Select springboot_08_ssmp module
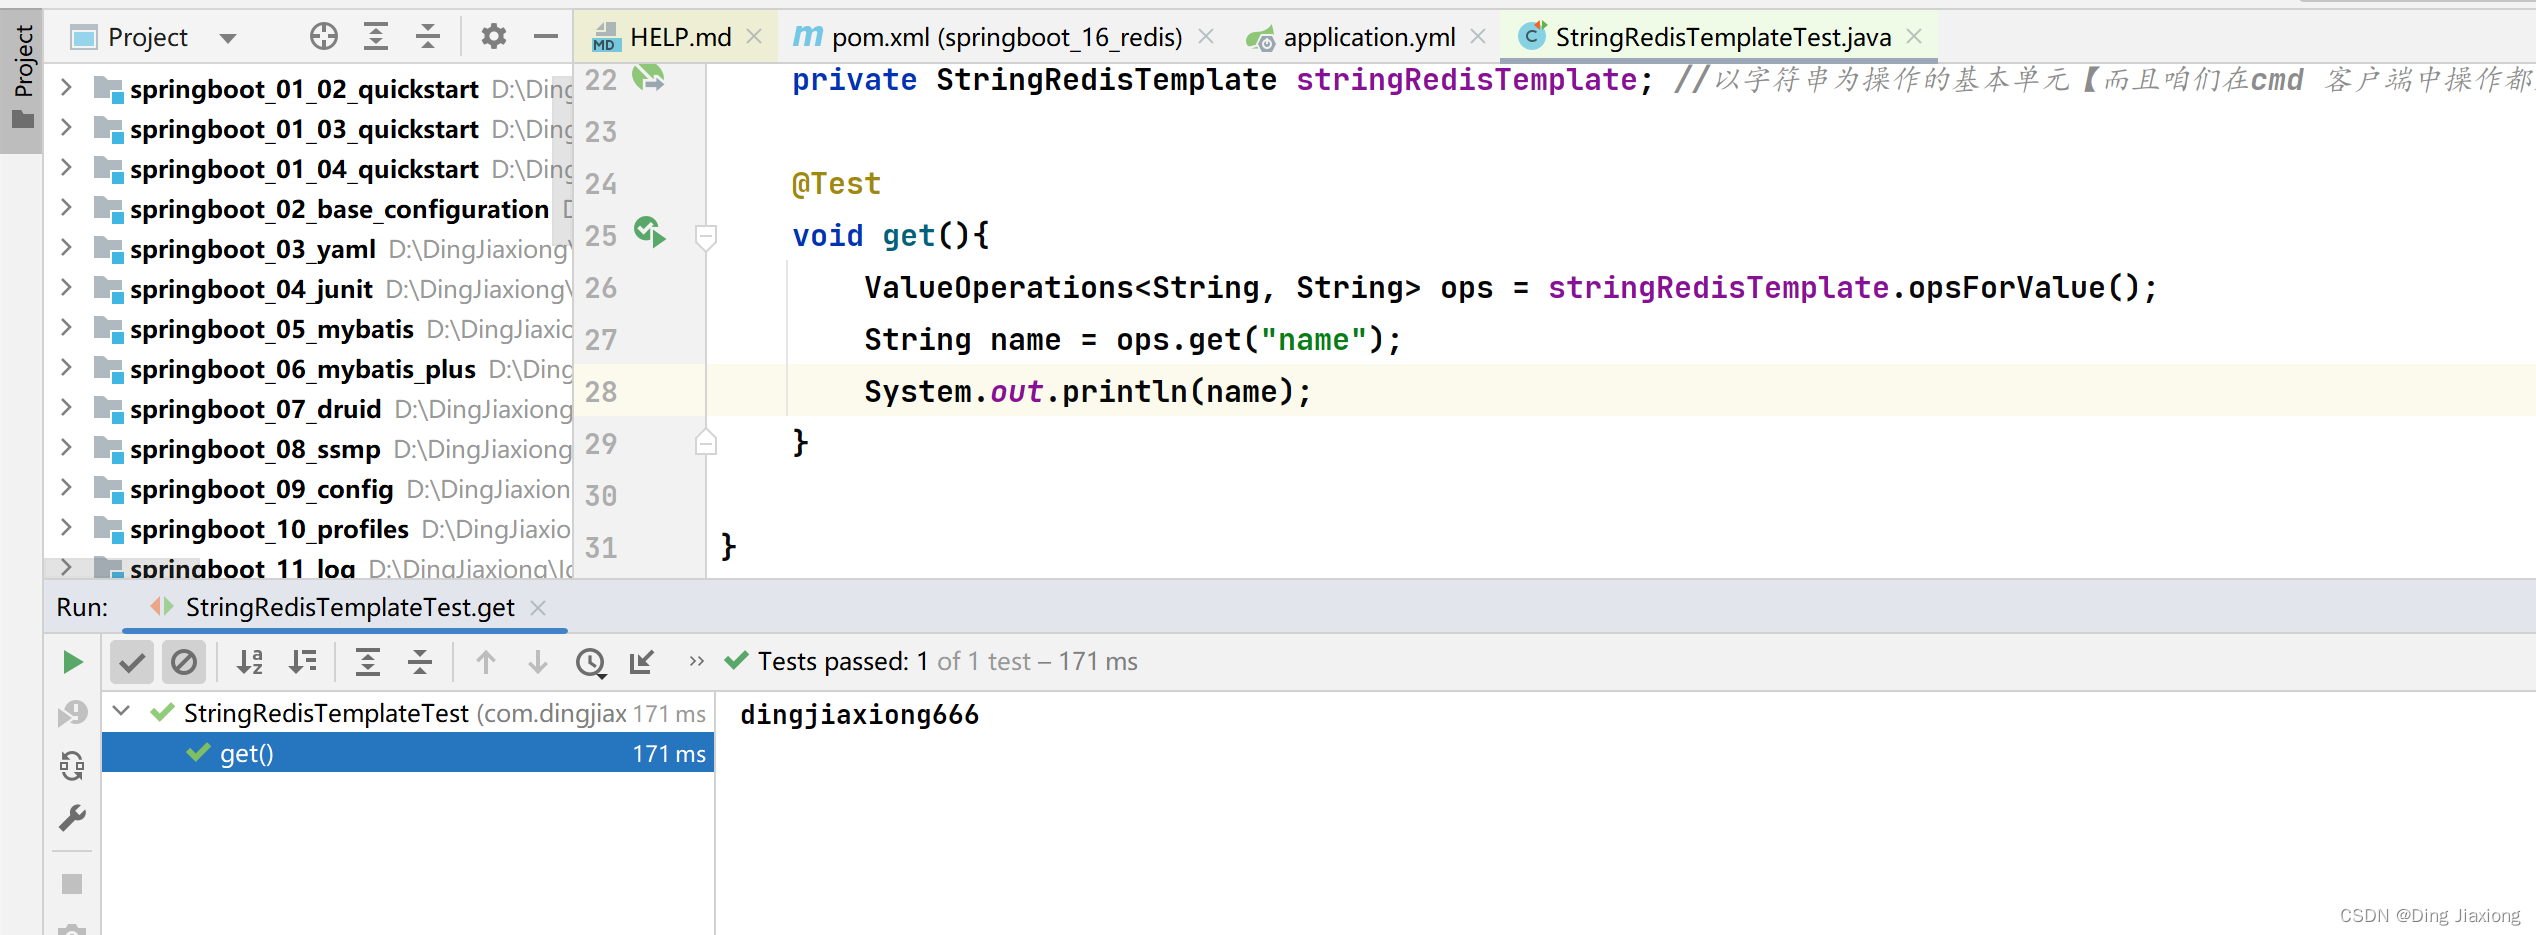The image size is (2536, 935). pos(255,449)
